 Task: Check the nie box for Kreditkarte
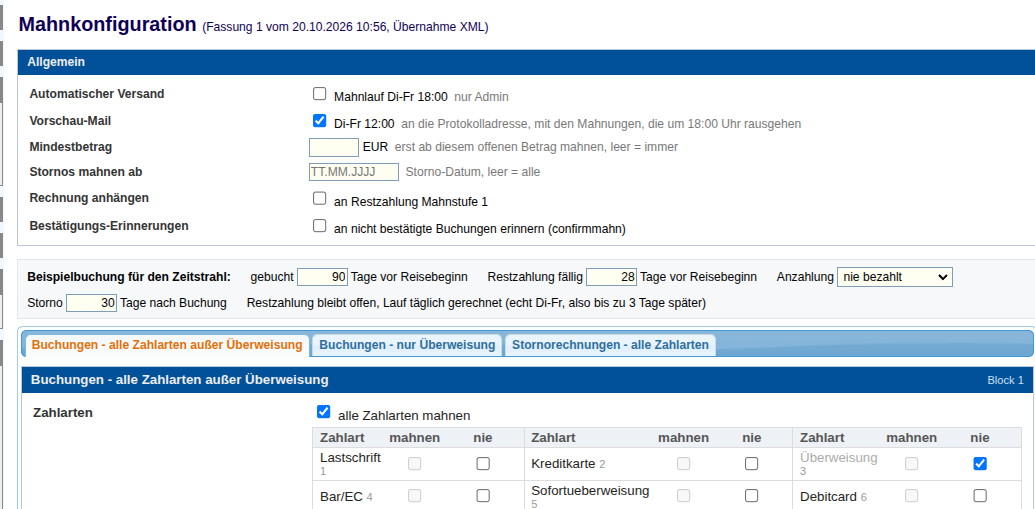751,463
